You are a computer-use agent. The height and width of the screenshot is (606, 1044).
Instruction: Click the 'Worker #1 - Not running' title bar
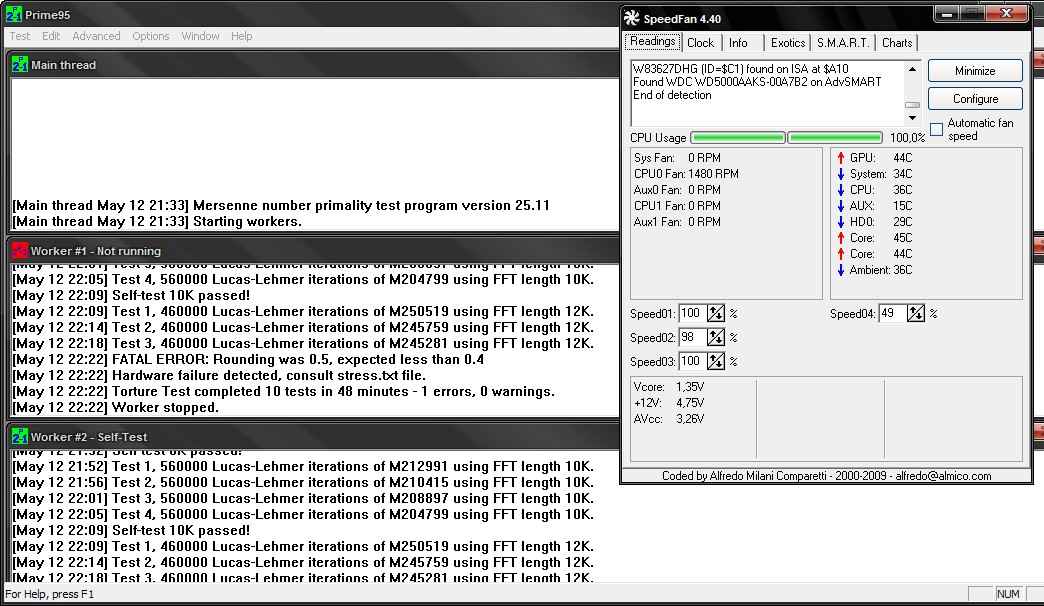(314, 250)
